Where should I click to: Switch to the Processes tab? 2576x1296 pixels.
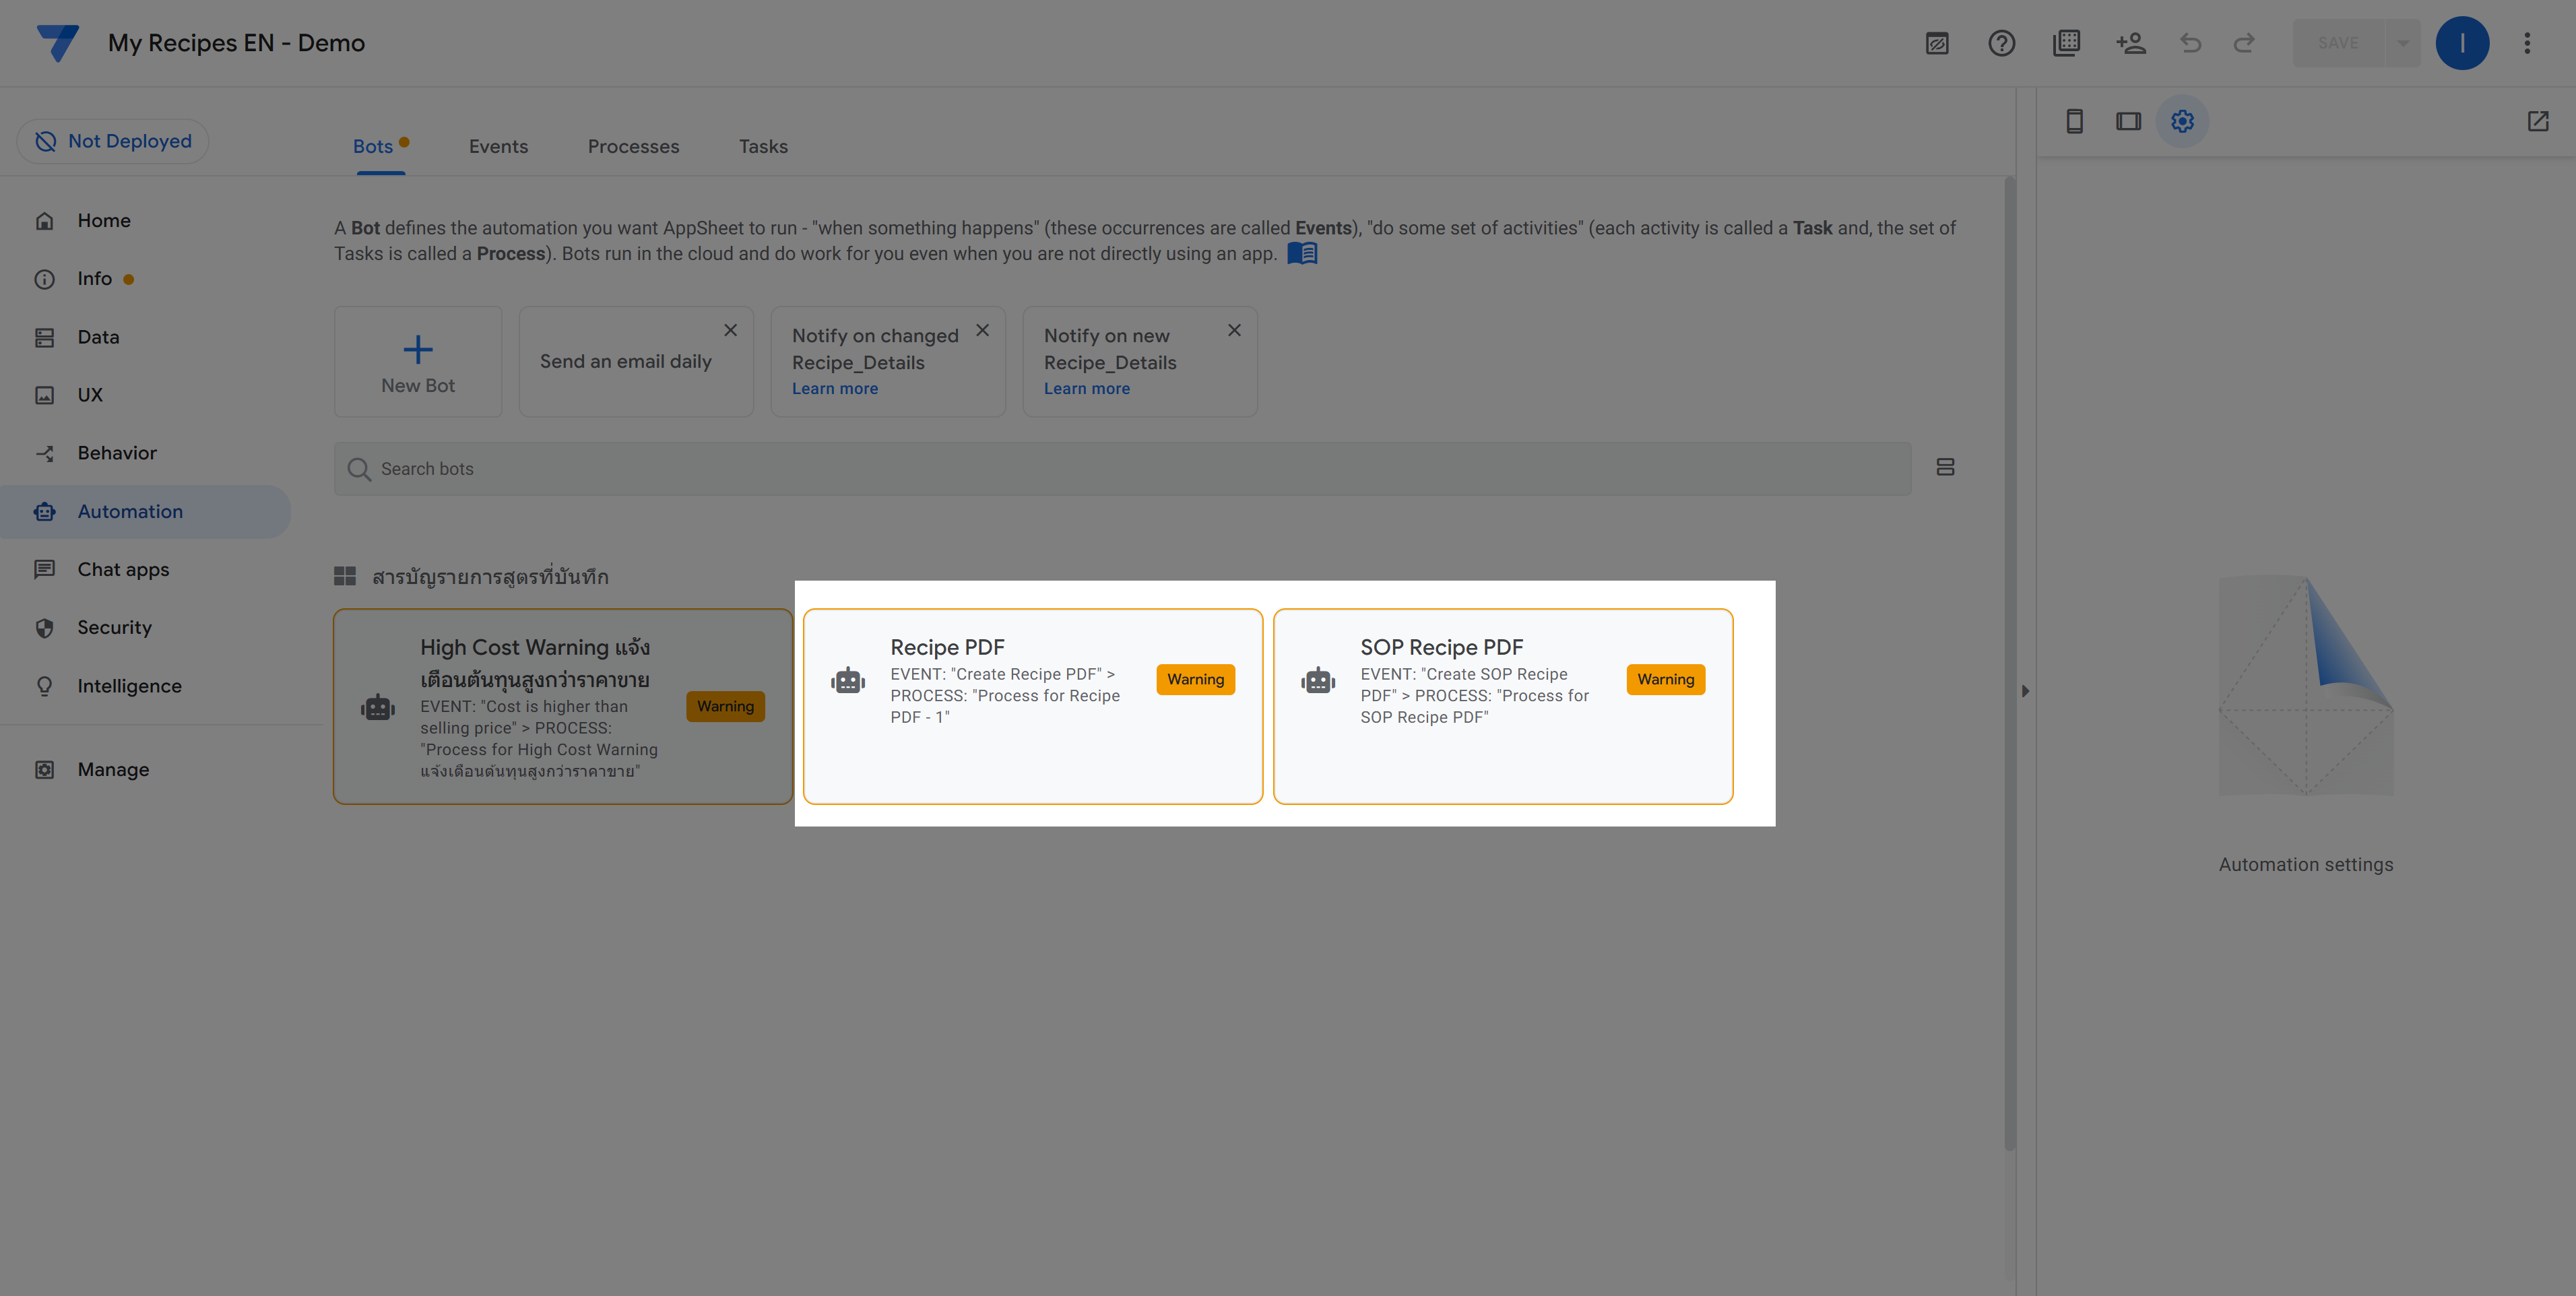click(633, 147)
